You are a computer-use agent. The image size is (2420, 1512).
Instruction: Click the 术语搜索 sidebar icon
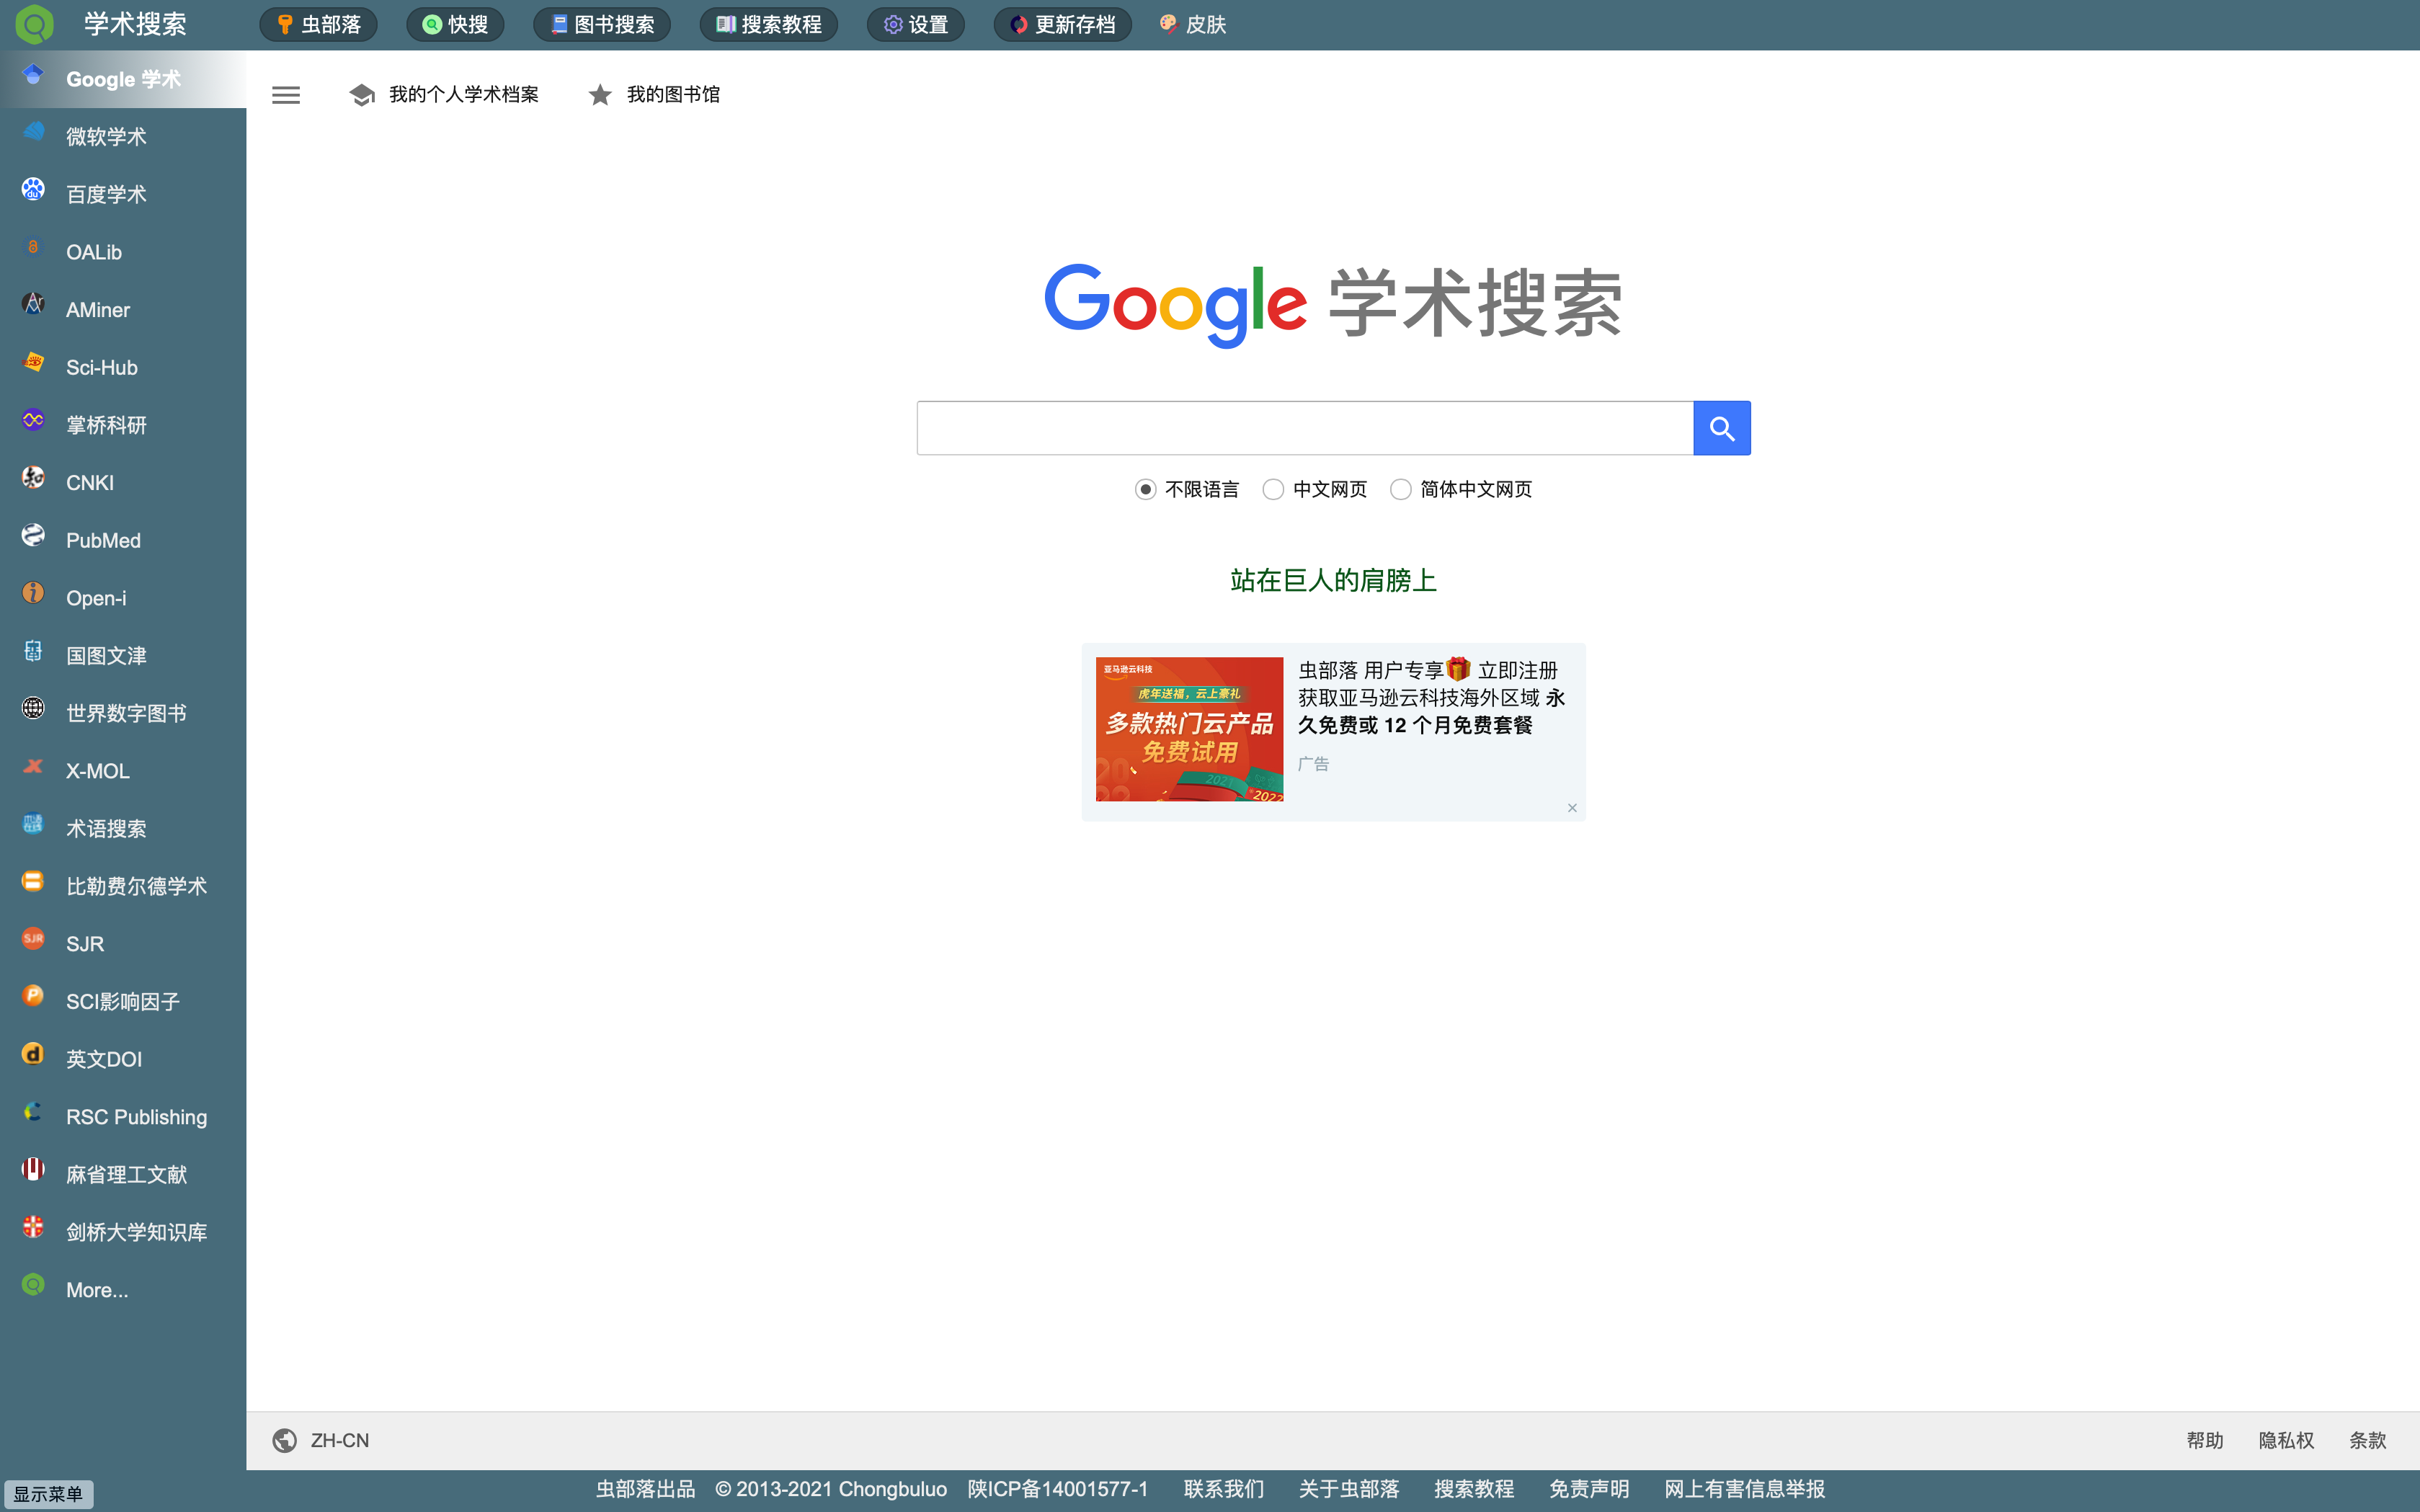tap(33, 824)
